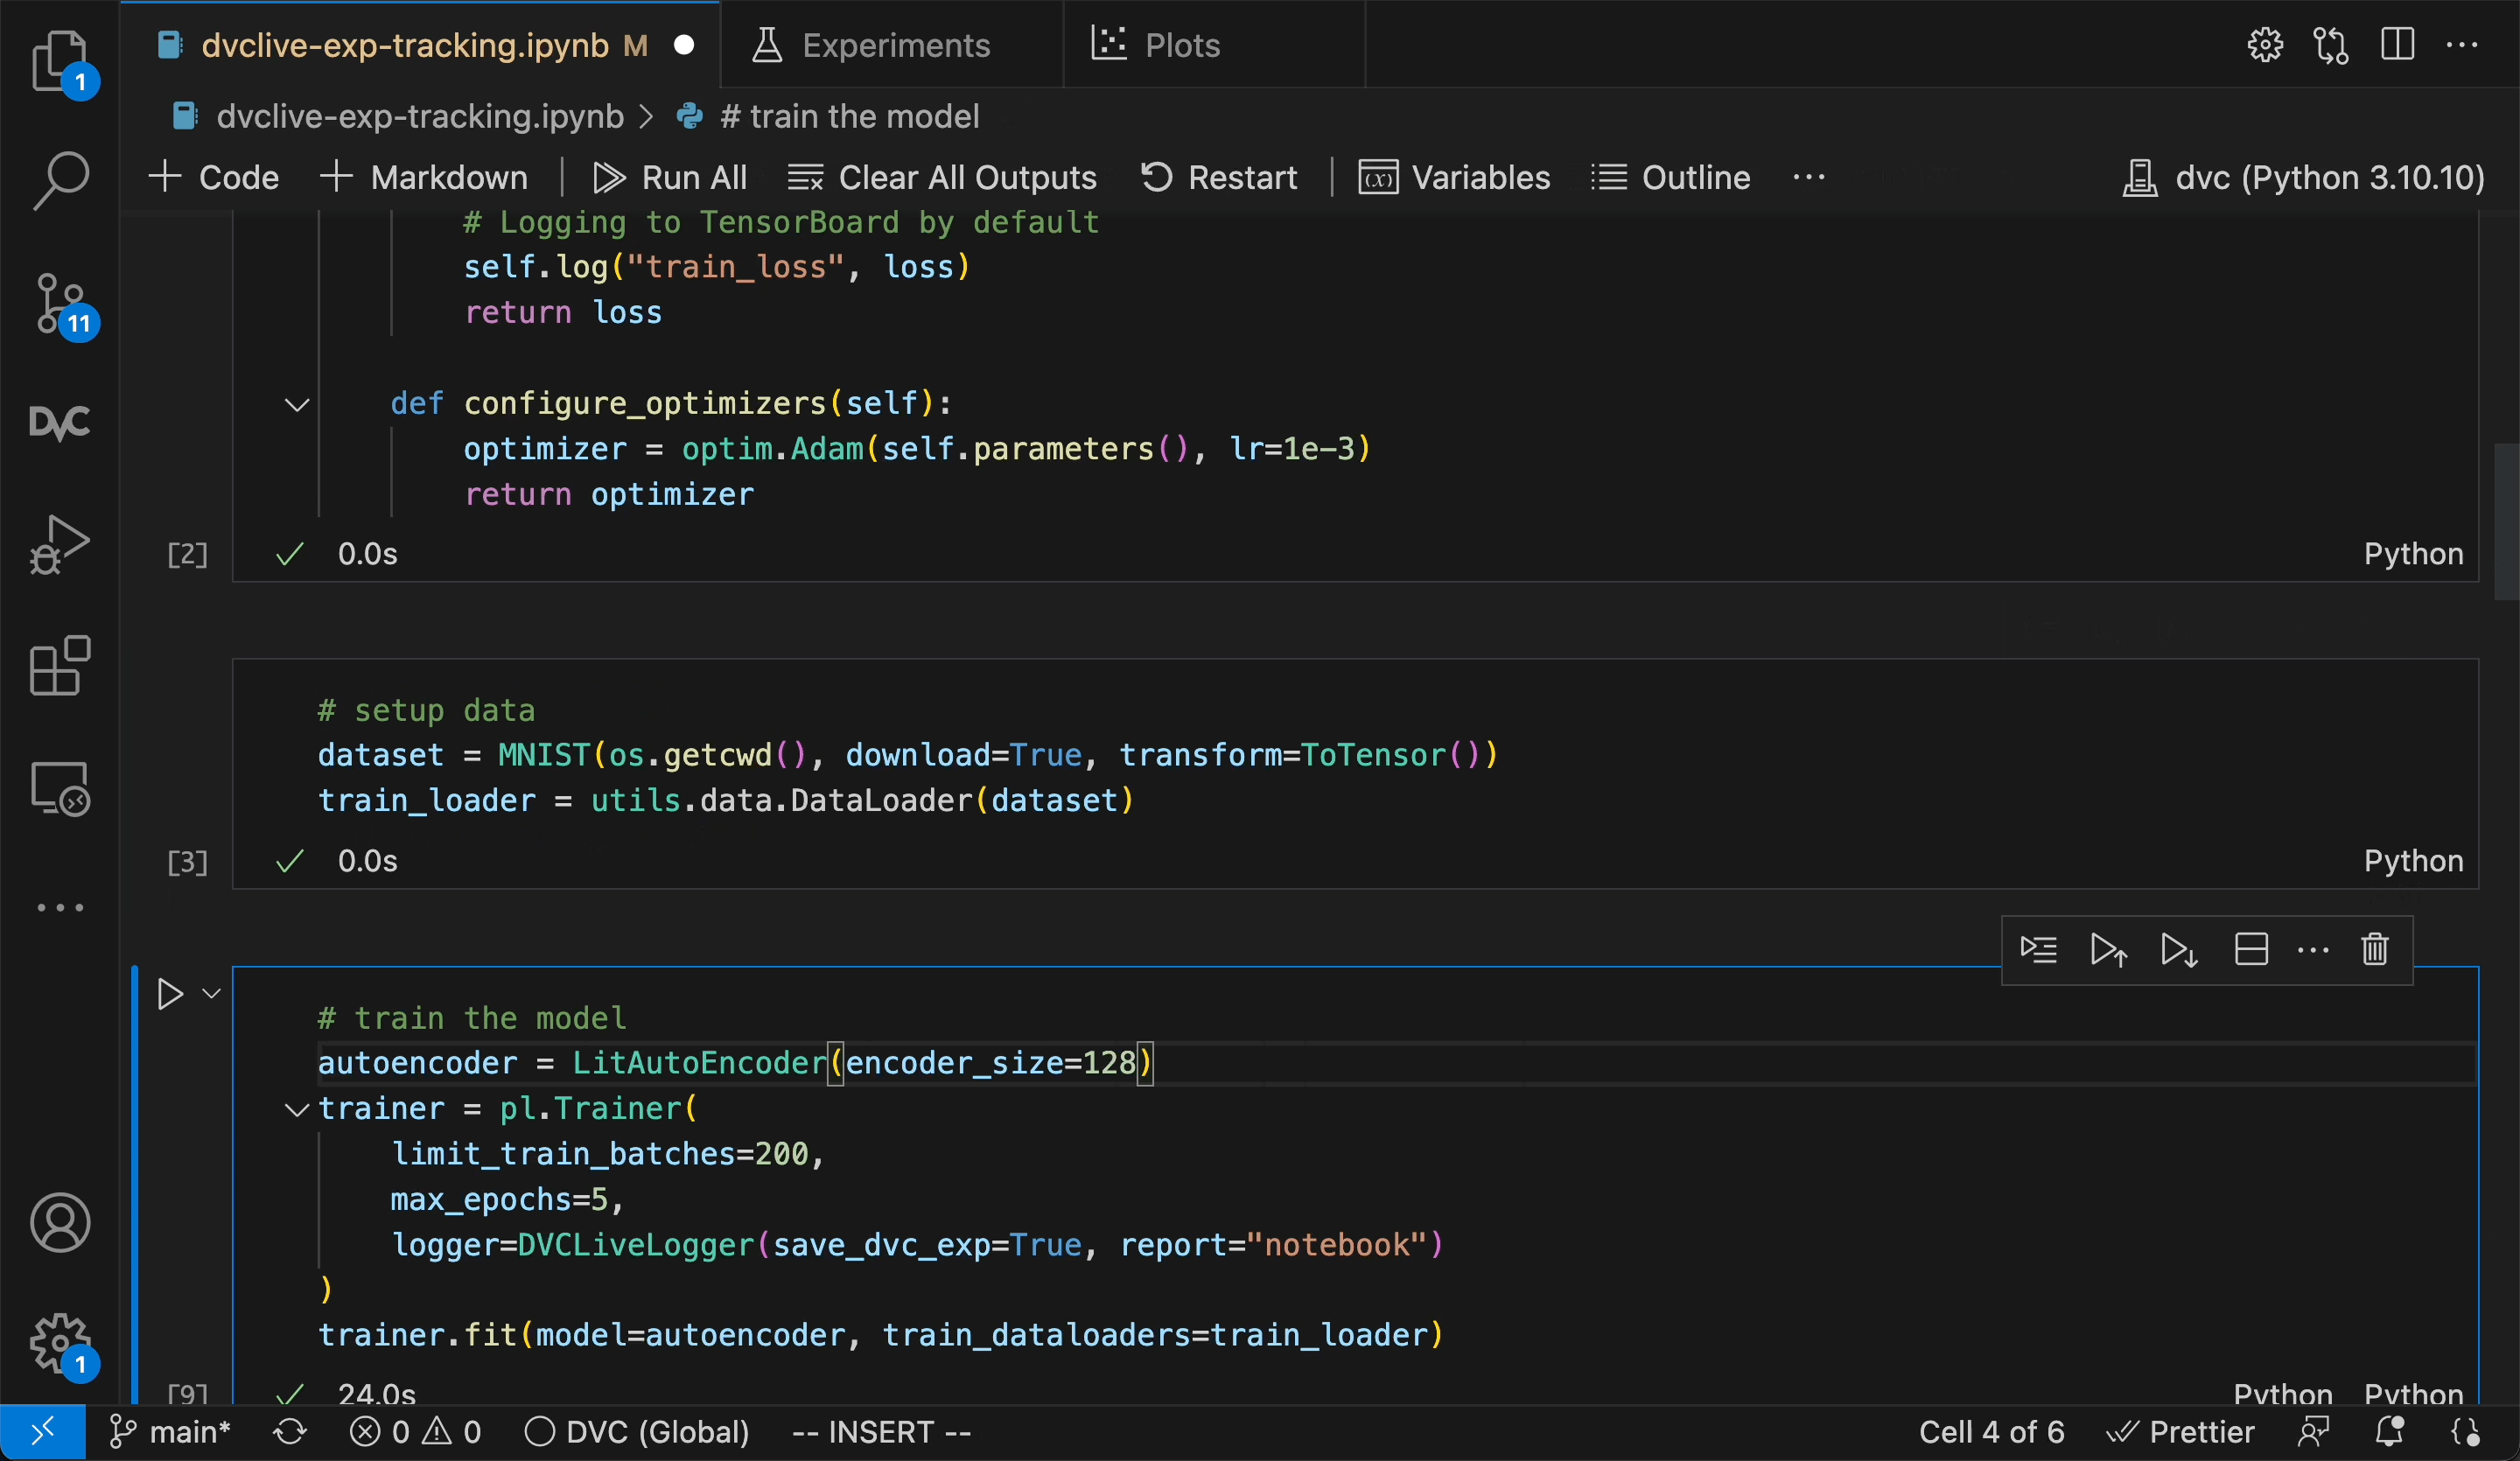This screenshot has height=1461, width=2520.
Task: Click Clear All Outputs button
Action: coord(942,178)
